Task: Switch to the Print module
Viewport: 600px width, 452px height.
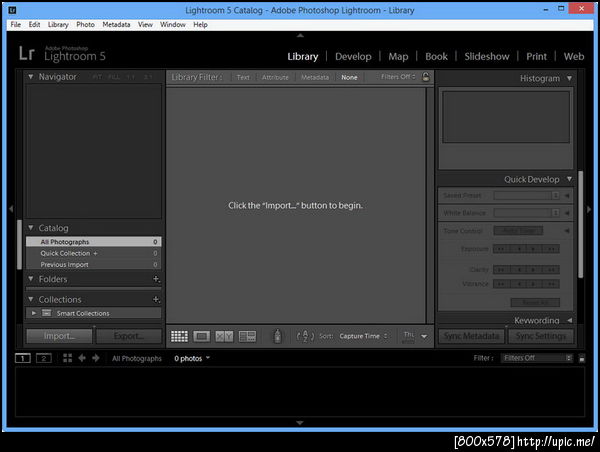Action: [x=536, y=56]
